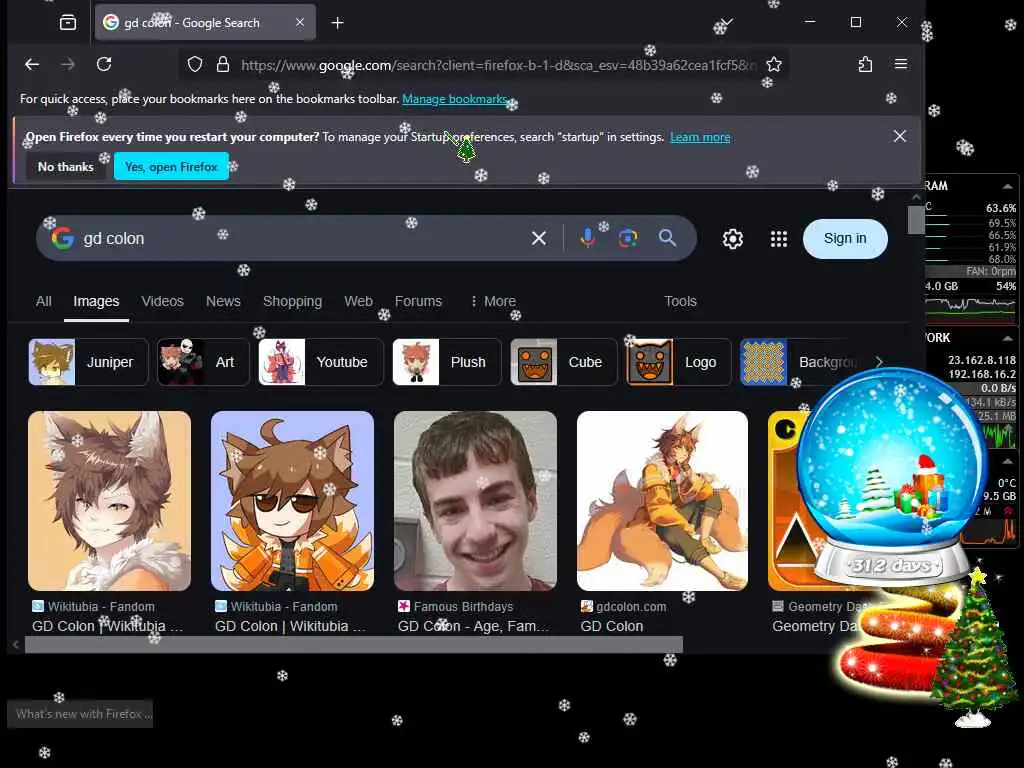Image resolution: width=1024 pixels, height=768 pixels.
Task: Expand the More search categories menu
Action: click(493, 301)
